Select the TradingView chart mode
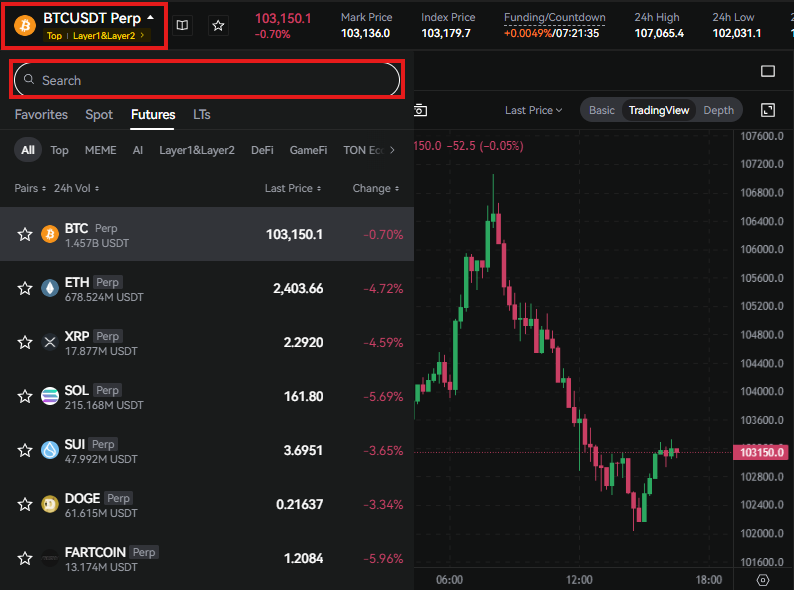This screenshot has width=794, height=590. pyautogui.click(x=658, y=110)
